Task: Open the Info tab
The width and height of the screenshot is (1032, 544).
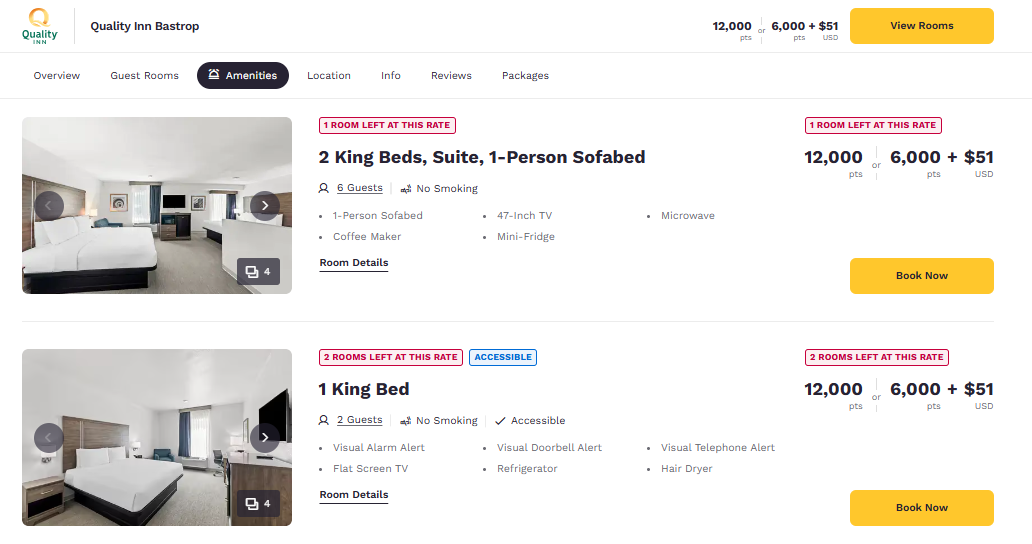Action: [x=391, y=76]
